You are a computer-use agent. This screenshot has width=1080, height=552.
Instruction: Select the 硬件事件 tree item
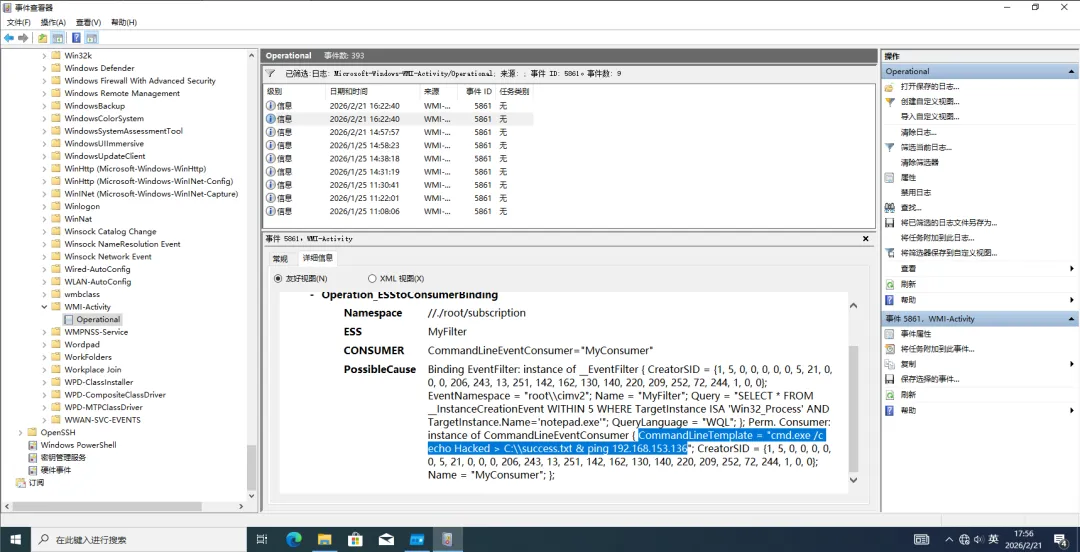(x=55, y=470)
